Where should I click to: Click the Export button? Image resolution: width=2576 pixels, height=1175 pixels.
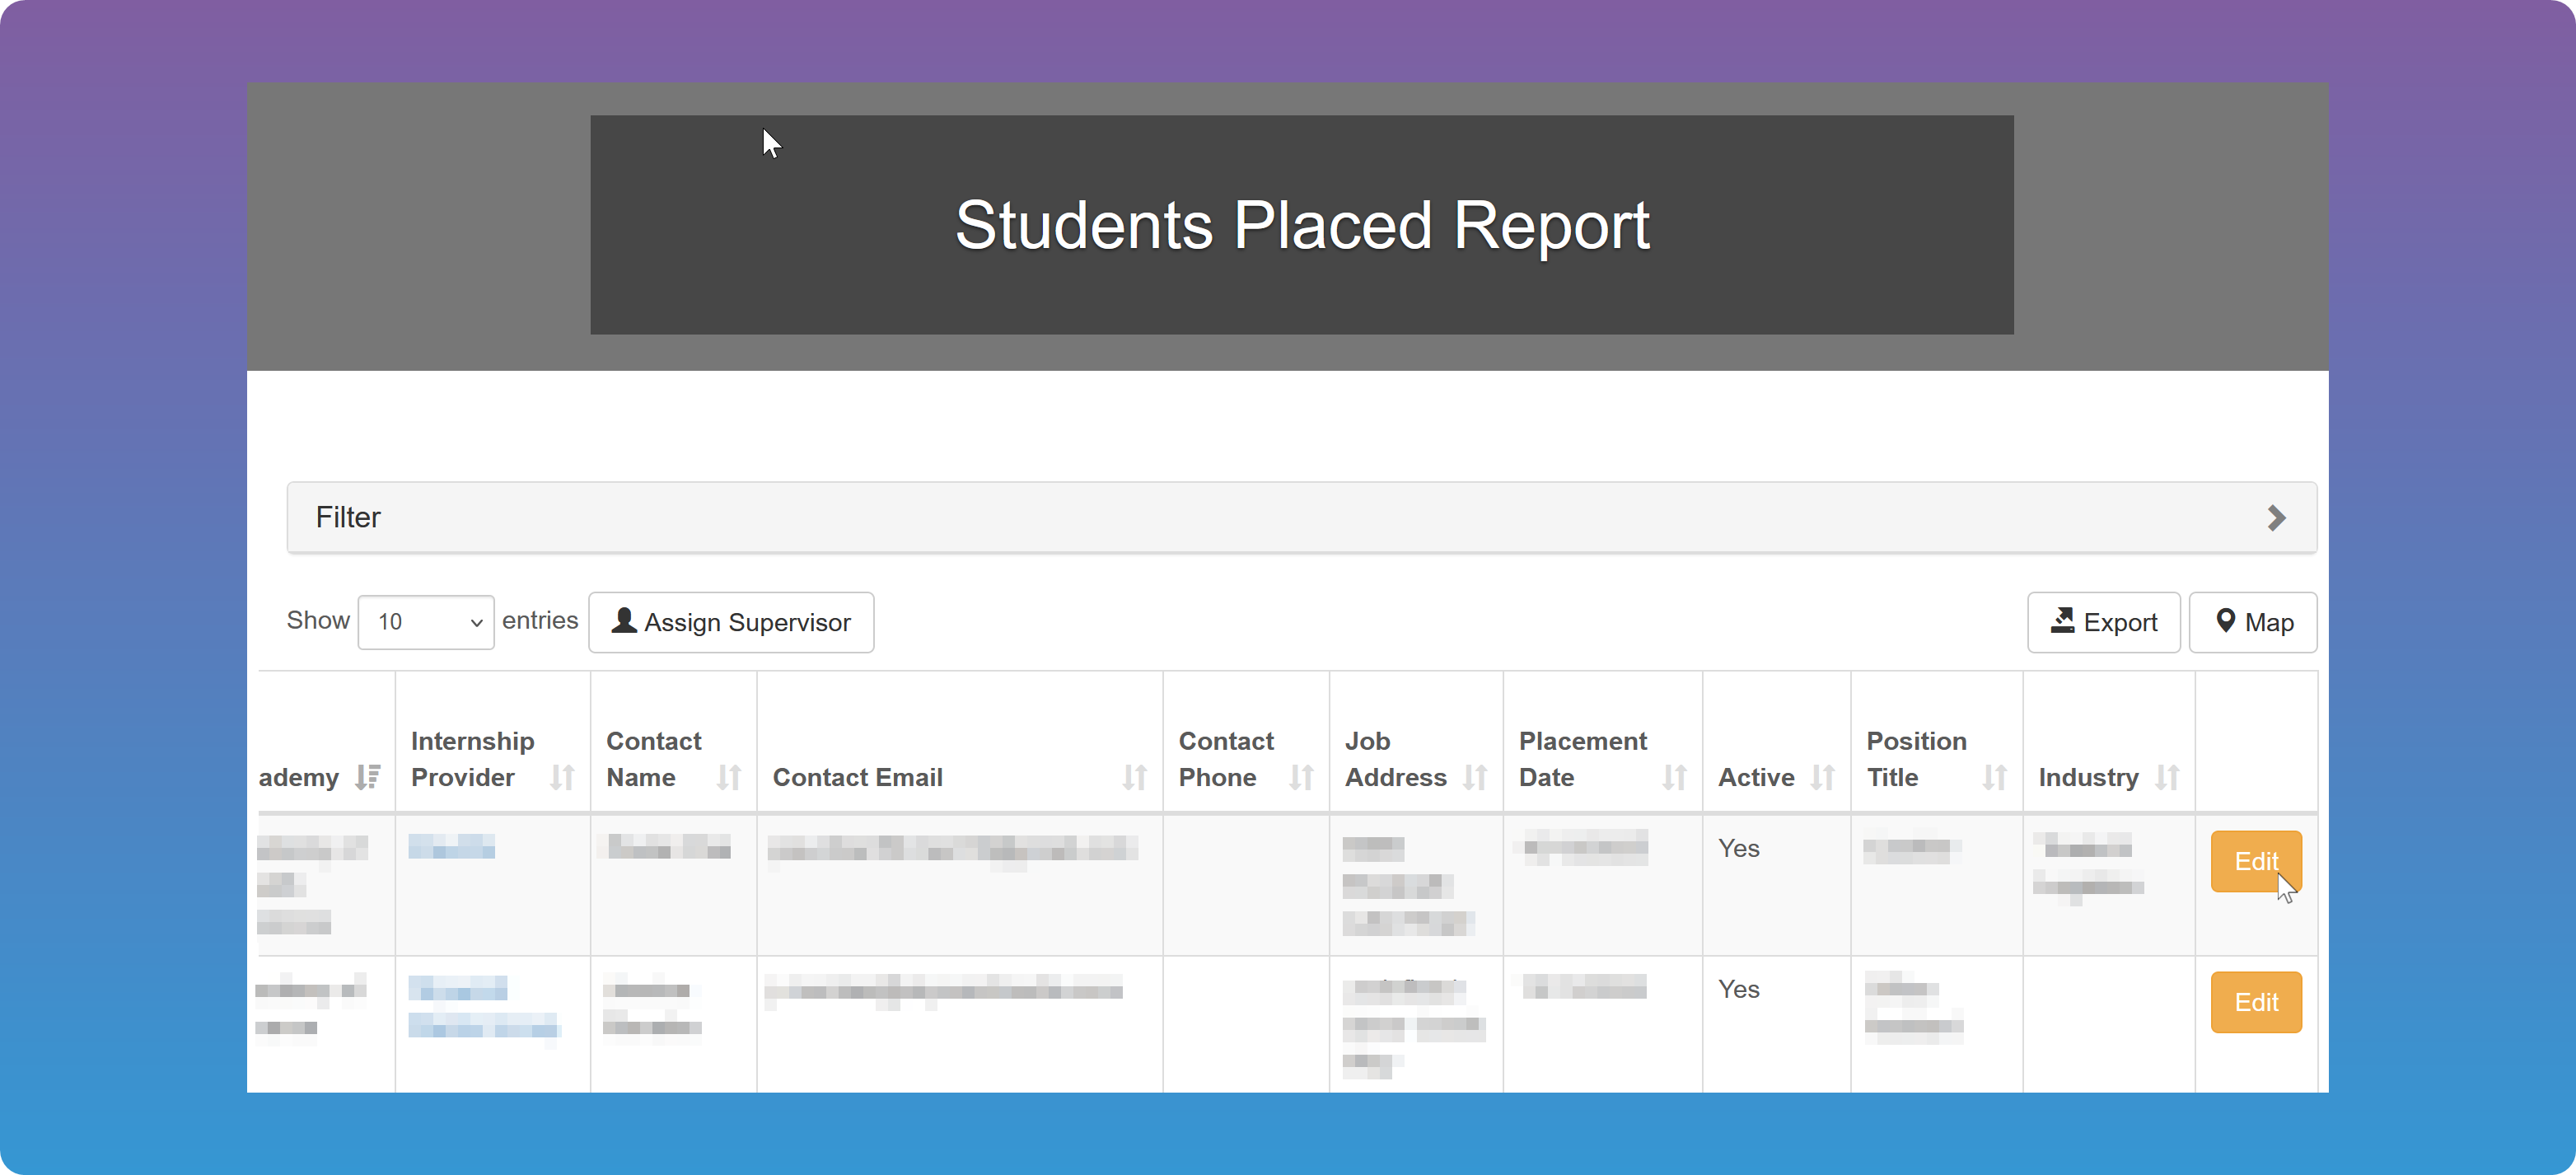(2104, 622)
